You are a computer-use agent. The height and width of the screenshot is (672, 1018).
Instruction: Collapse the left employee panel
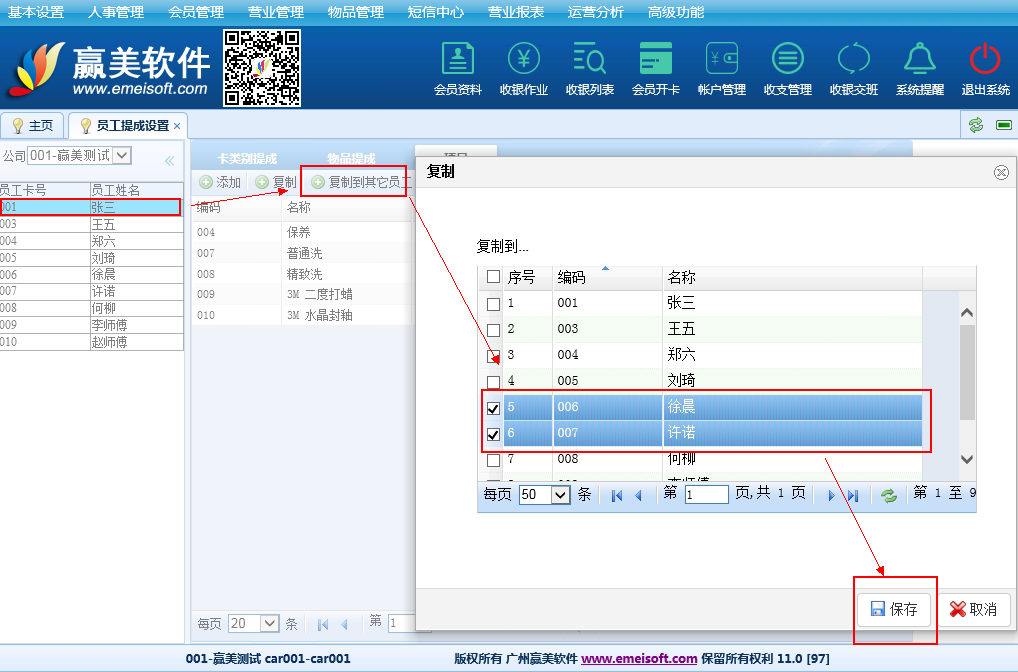169,160
